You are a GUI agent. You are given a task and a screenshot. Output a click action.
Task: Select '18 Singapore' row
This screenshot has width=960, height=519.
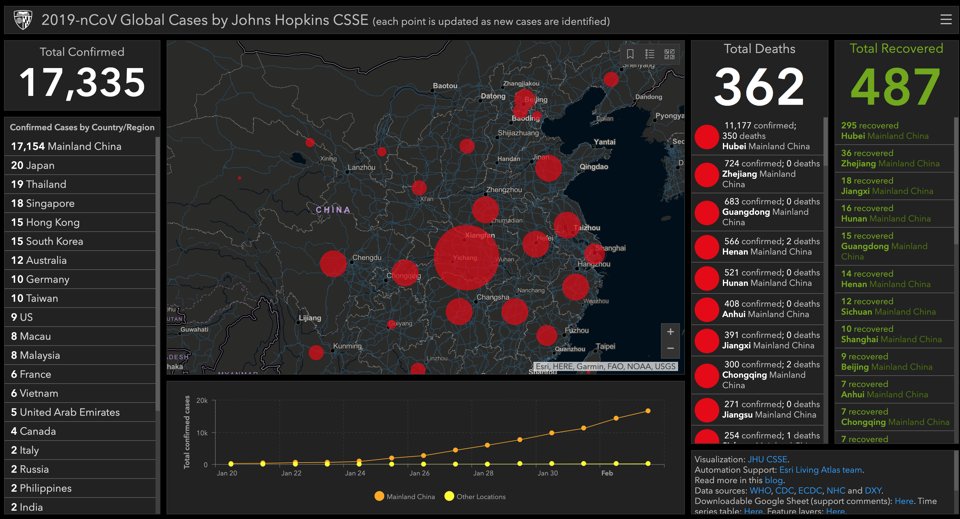pyautogui.click(x=80, y=203)
